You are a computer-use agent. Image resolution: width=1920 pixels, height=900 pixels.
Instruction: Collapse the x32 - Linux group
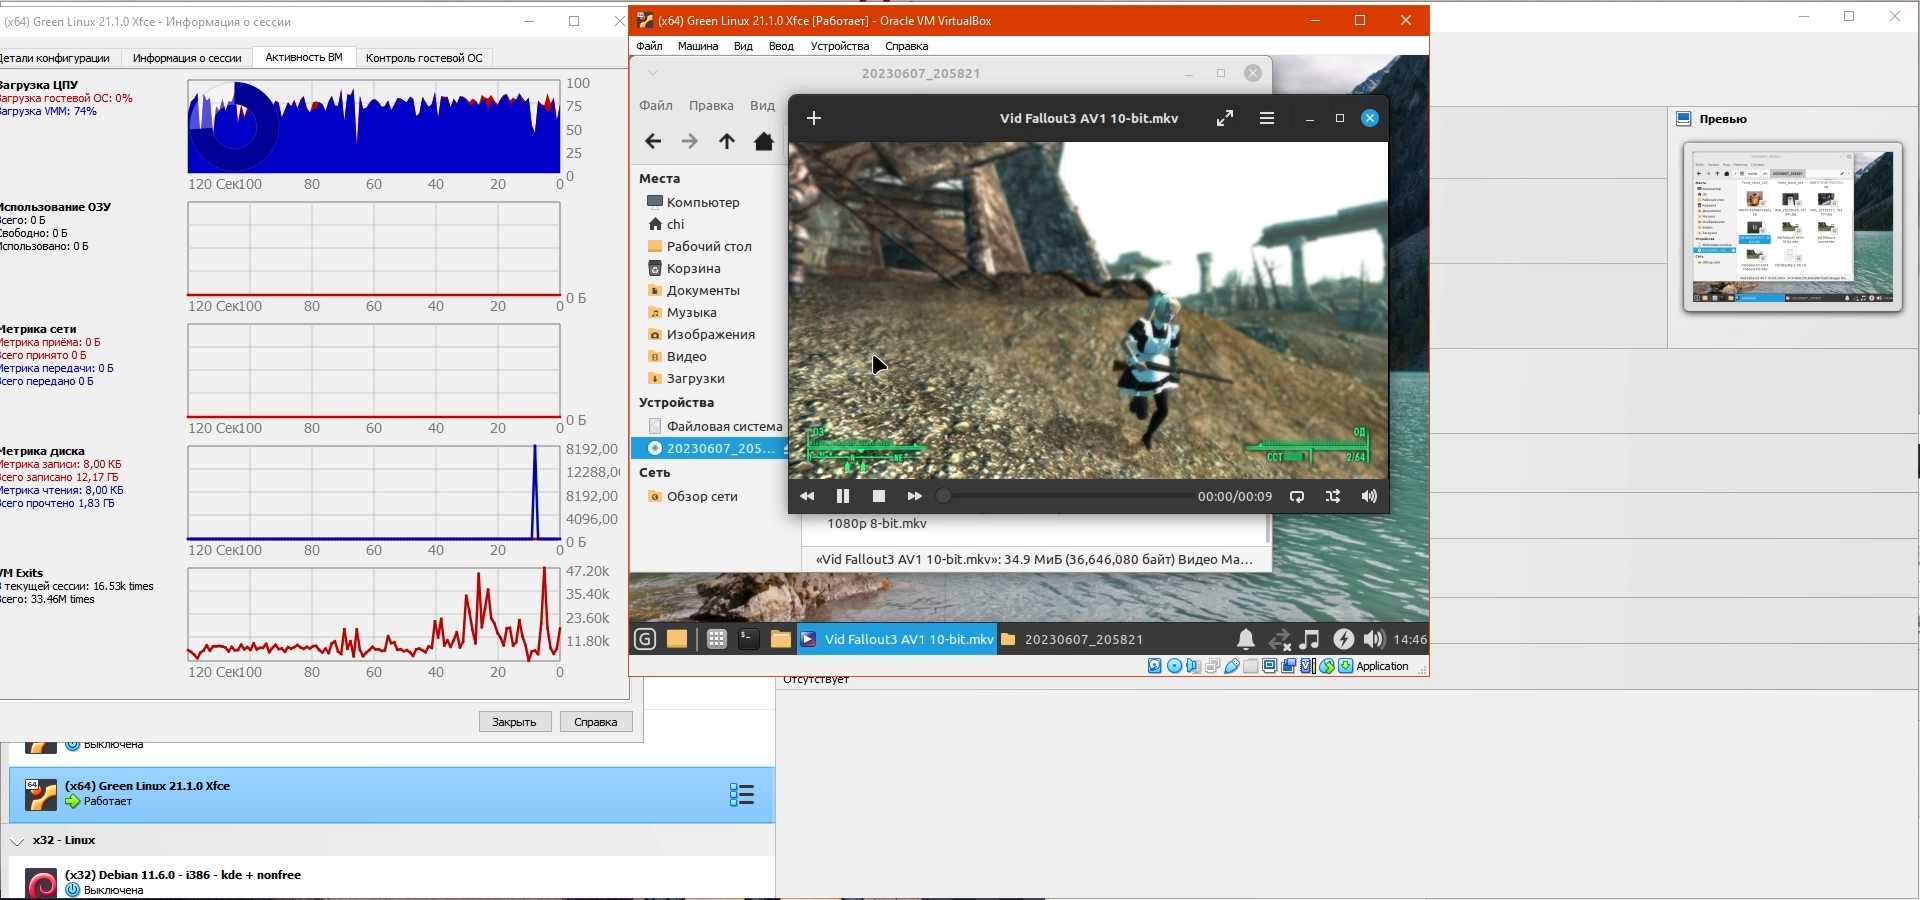[x=17, y=841]
